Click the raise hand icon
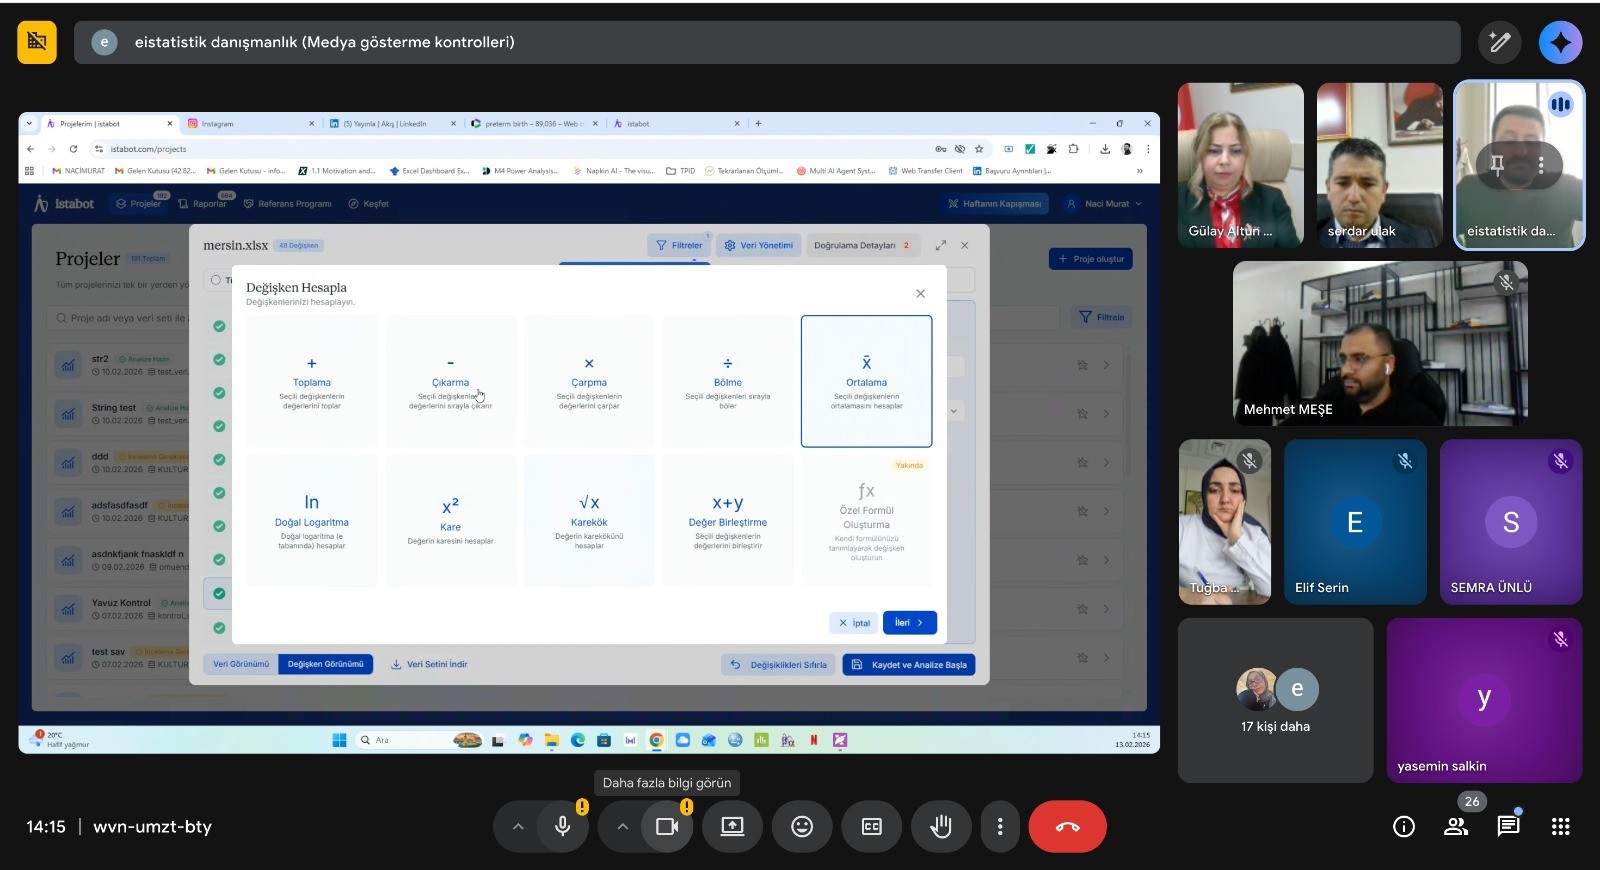This screenshot has width=1600, height=870. tap(941, 827)
